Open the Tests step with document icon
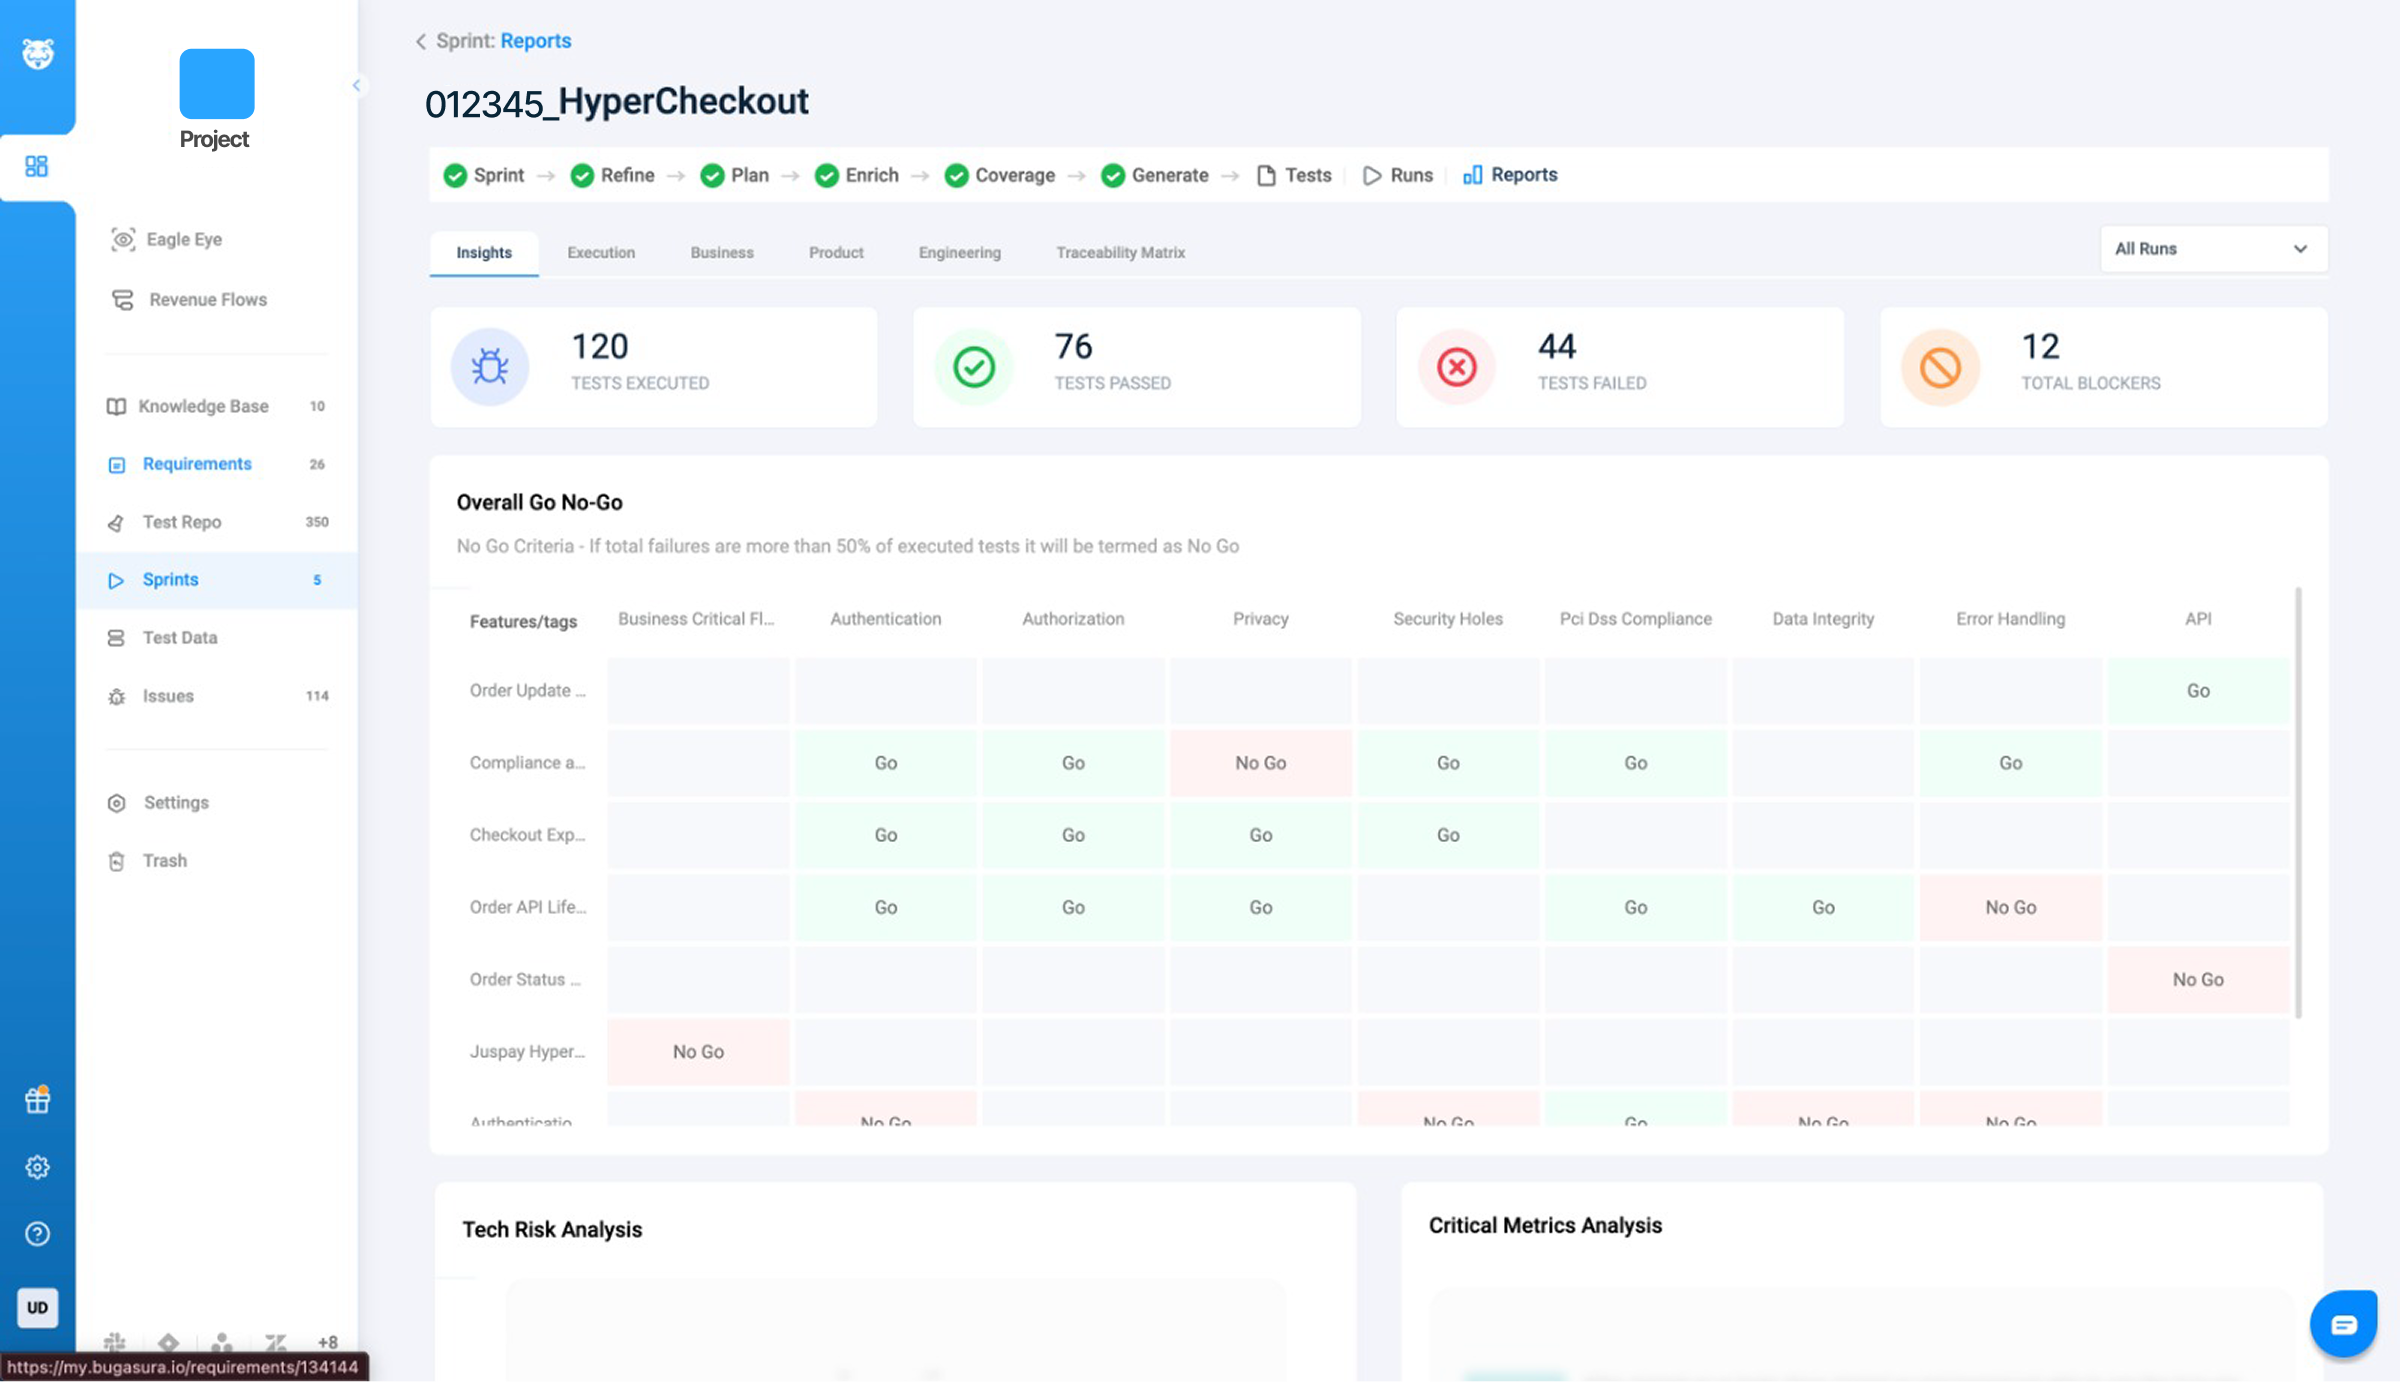The width and height of the screenshot is (2400, 1382). coord(1294,175)
